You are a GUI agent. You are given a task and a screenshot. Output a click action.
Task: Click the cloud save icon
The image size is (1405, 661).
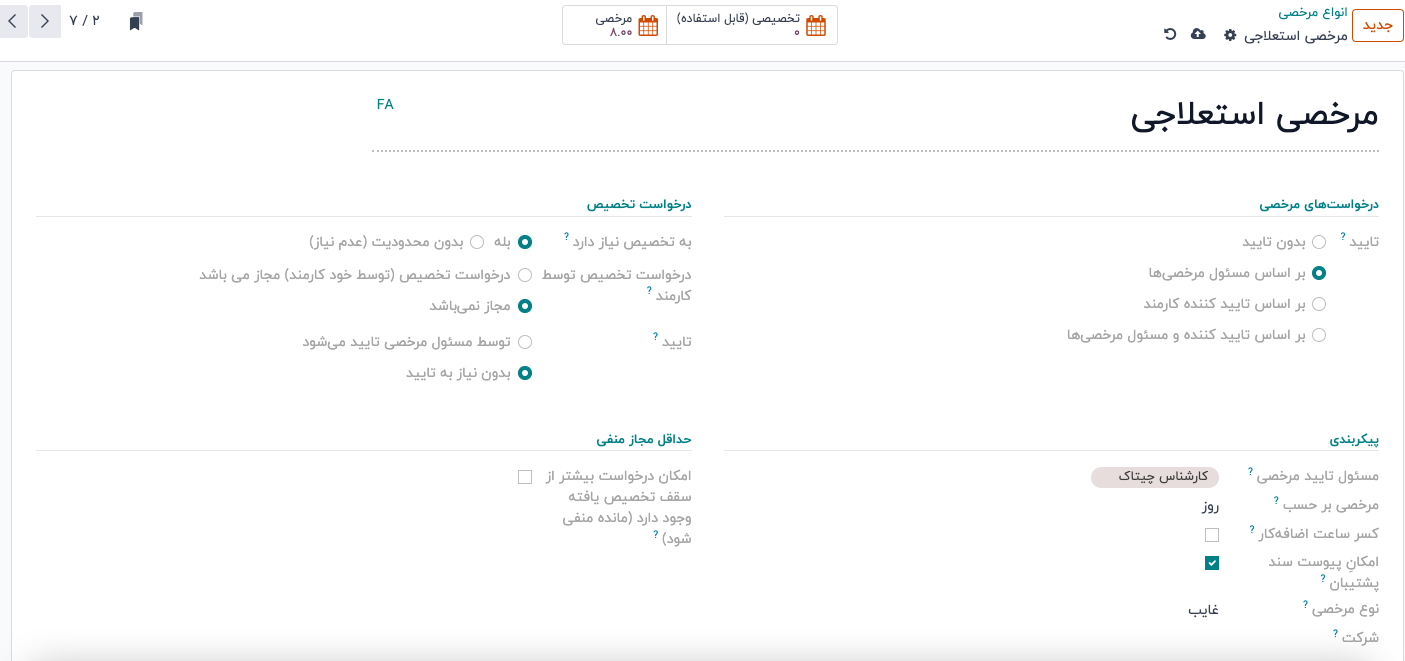pyautogui.click(x=1198, y=35)
